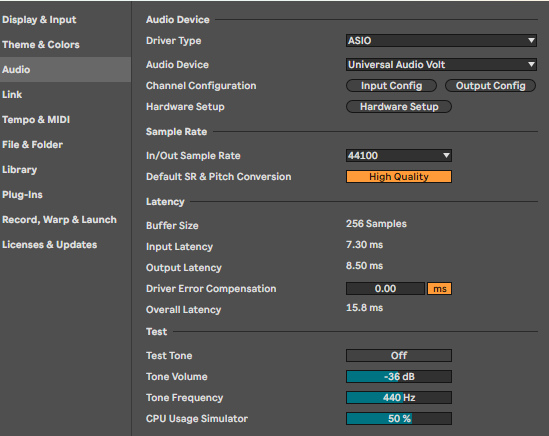This screenshot has height=436, width=549.
Task: Click the Driver Error Compensation value field
Action: pos(385,289)
